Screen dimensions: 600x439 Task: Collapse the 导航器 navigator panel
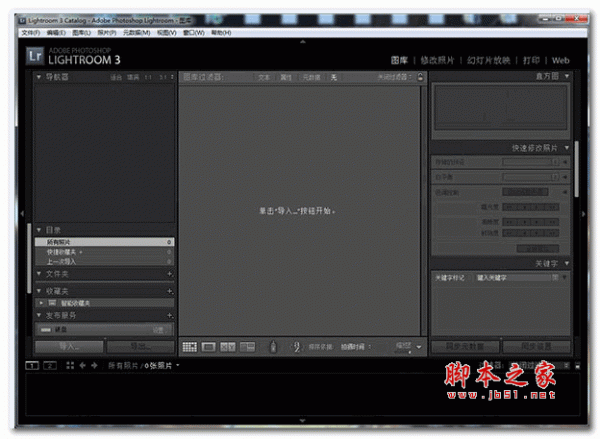pos(39,76)
